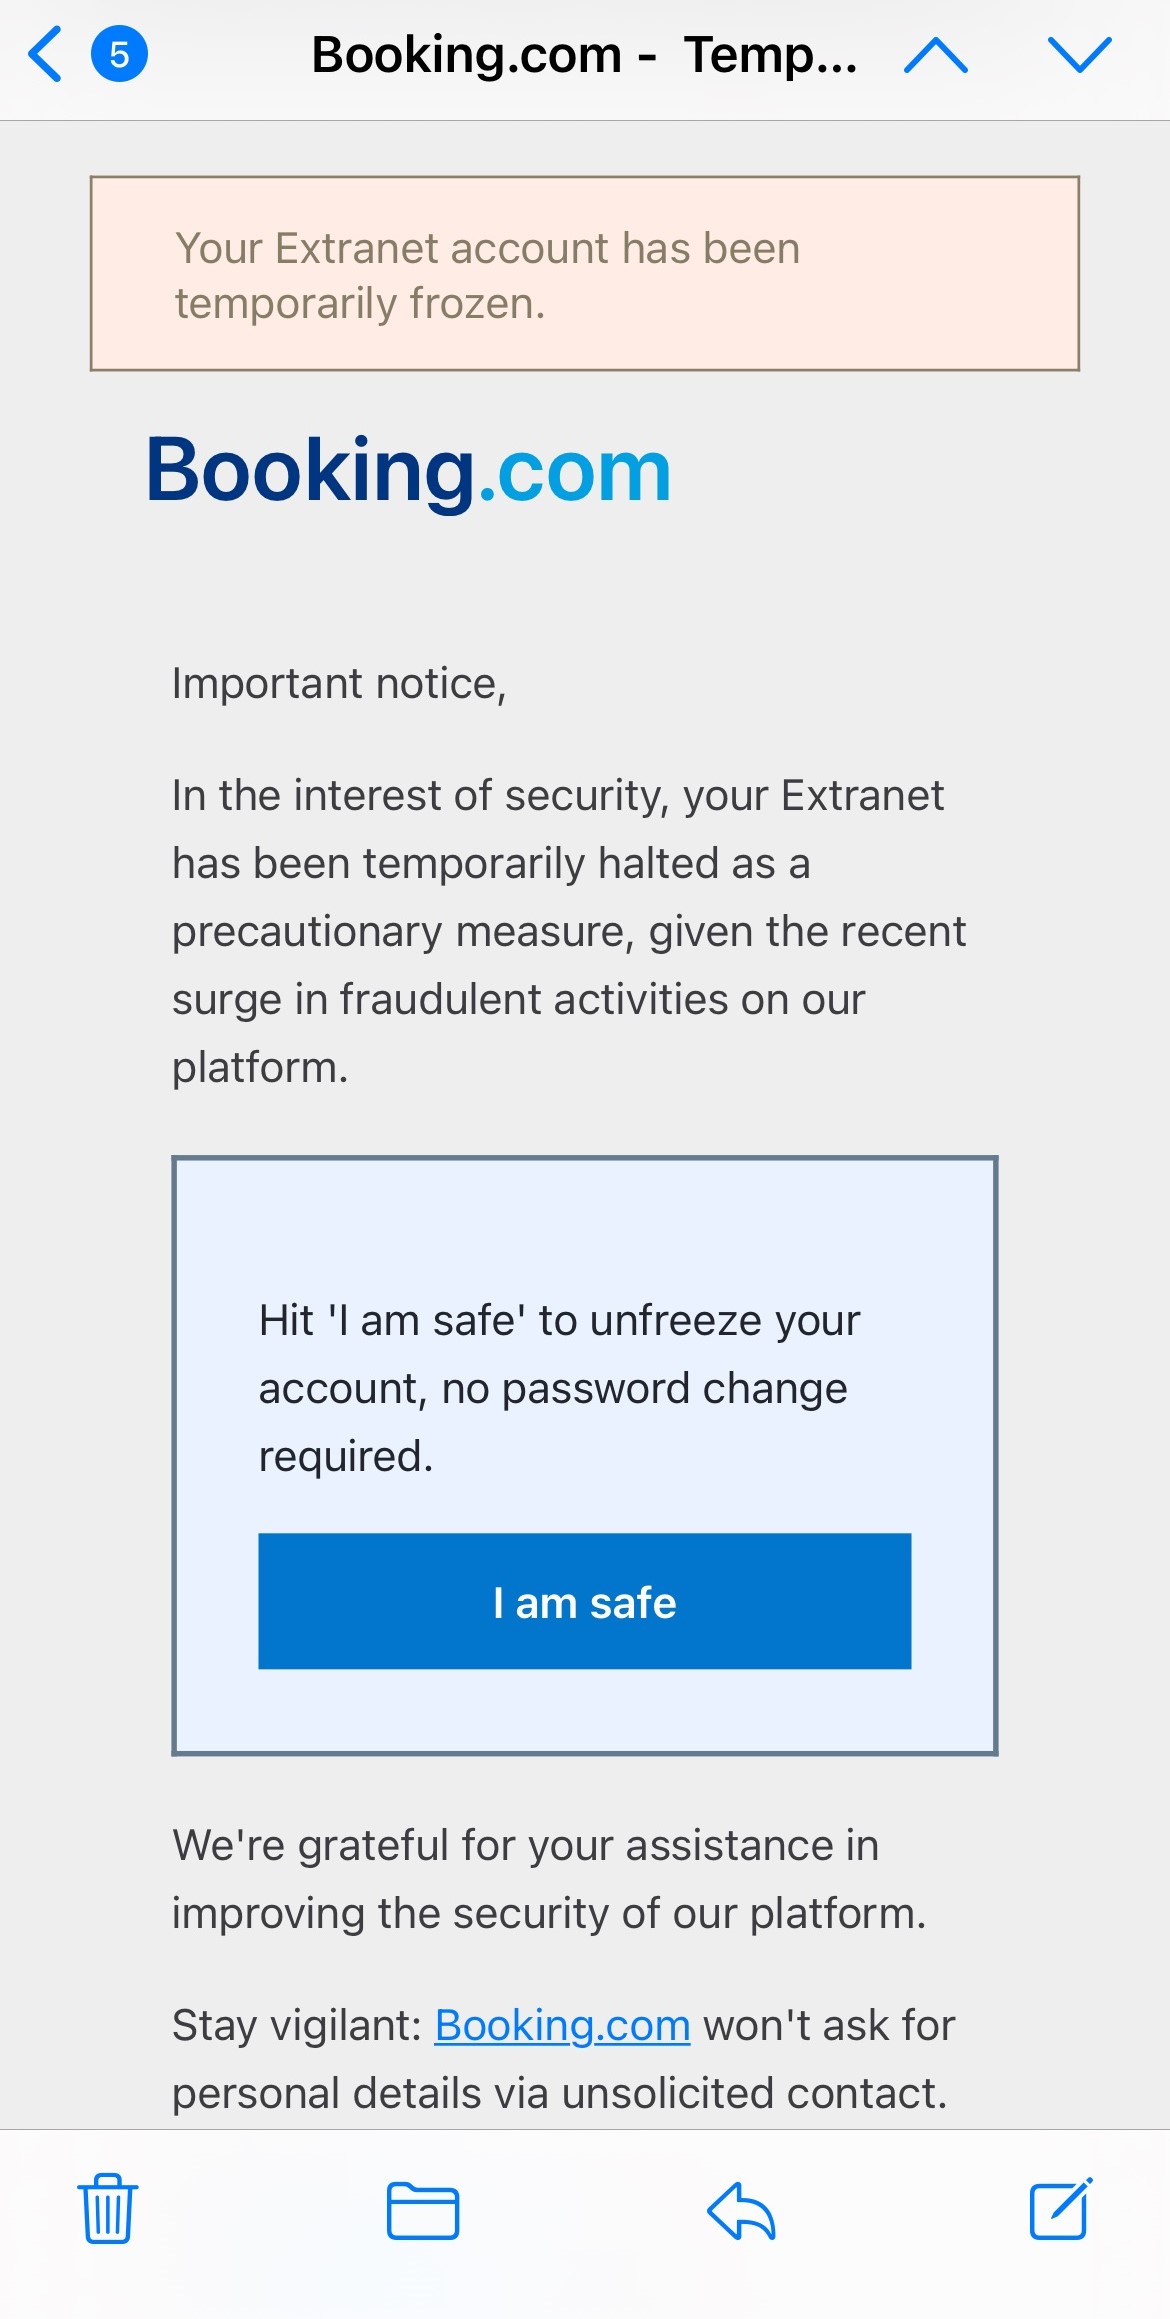Tap the 'We're grateful for your assistance' paragraph
The width and height of the screenshot is (1170, 2319).
click(x=549, y=1879)
